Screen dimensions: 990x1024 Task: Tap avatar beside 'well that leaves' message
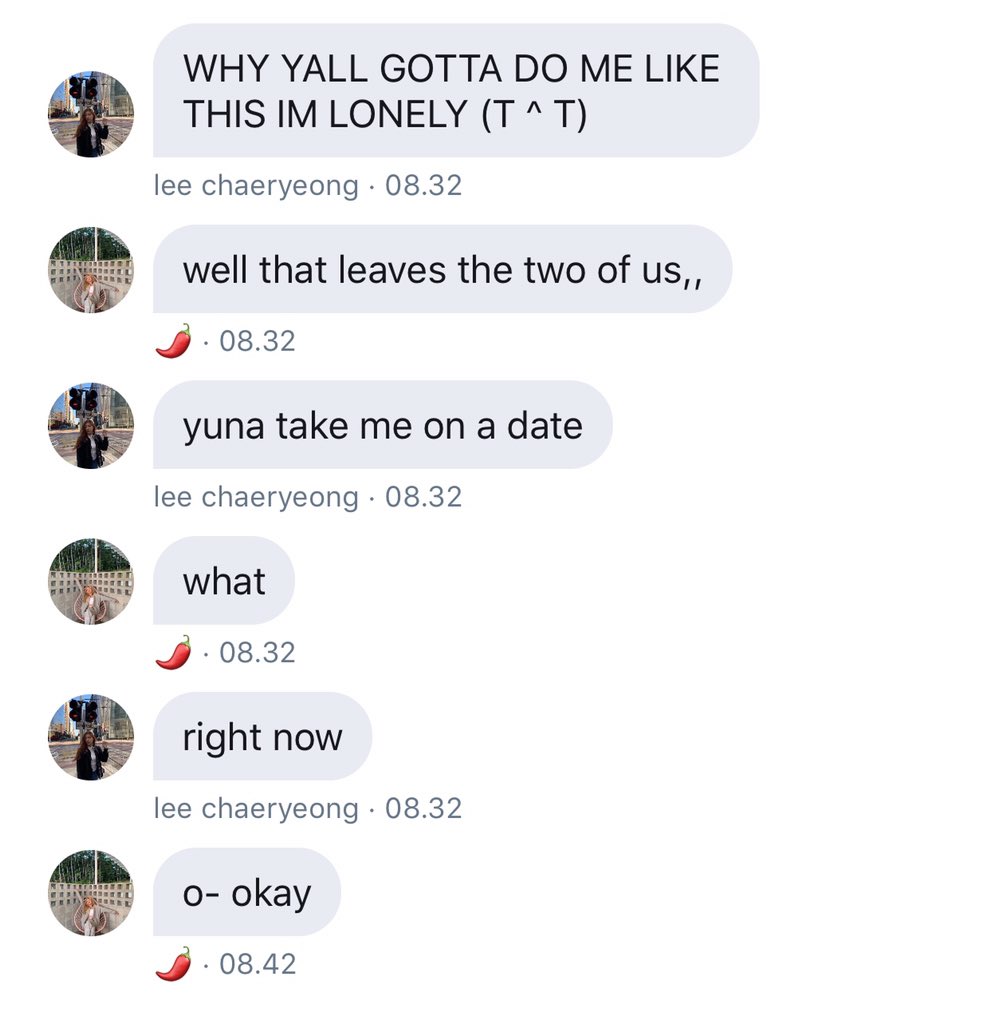coord(91,270)
